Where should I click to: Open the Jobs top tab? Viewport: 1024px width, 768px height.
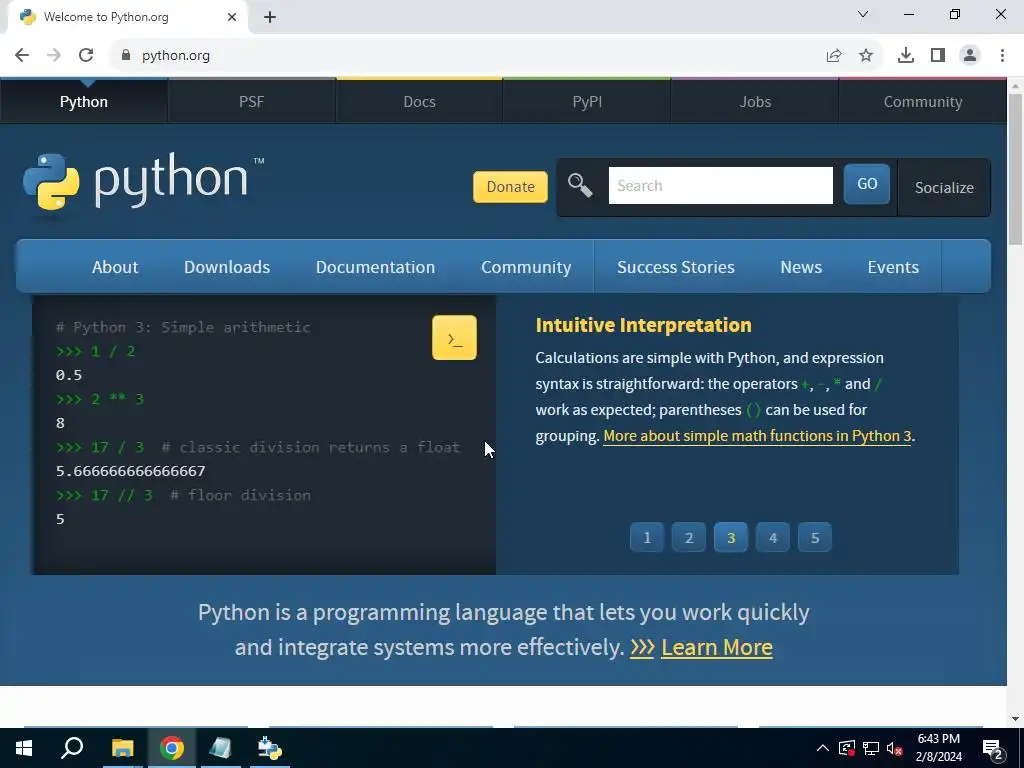(x=755, y=102)
